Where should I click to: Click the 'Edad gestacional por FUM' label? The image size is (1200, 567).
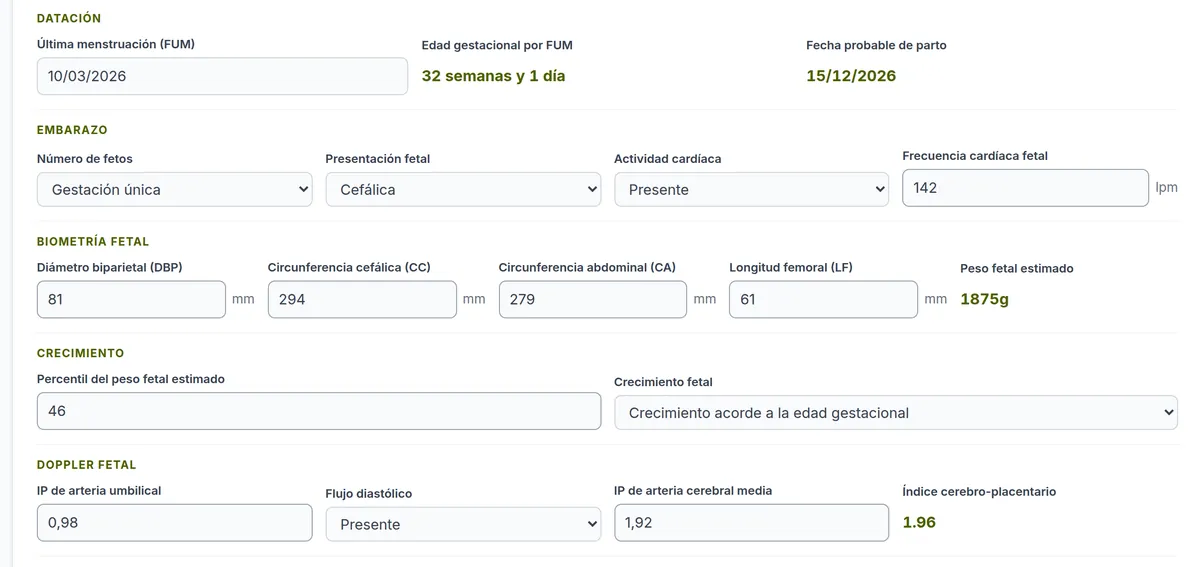(x=497, y=45)
